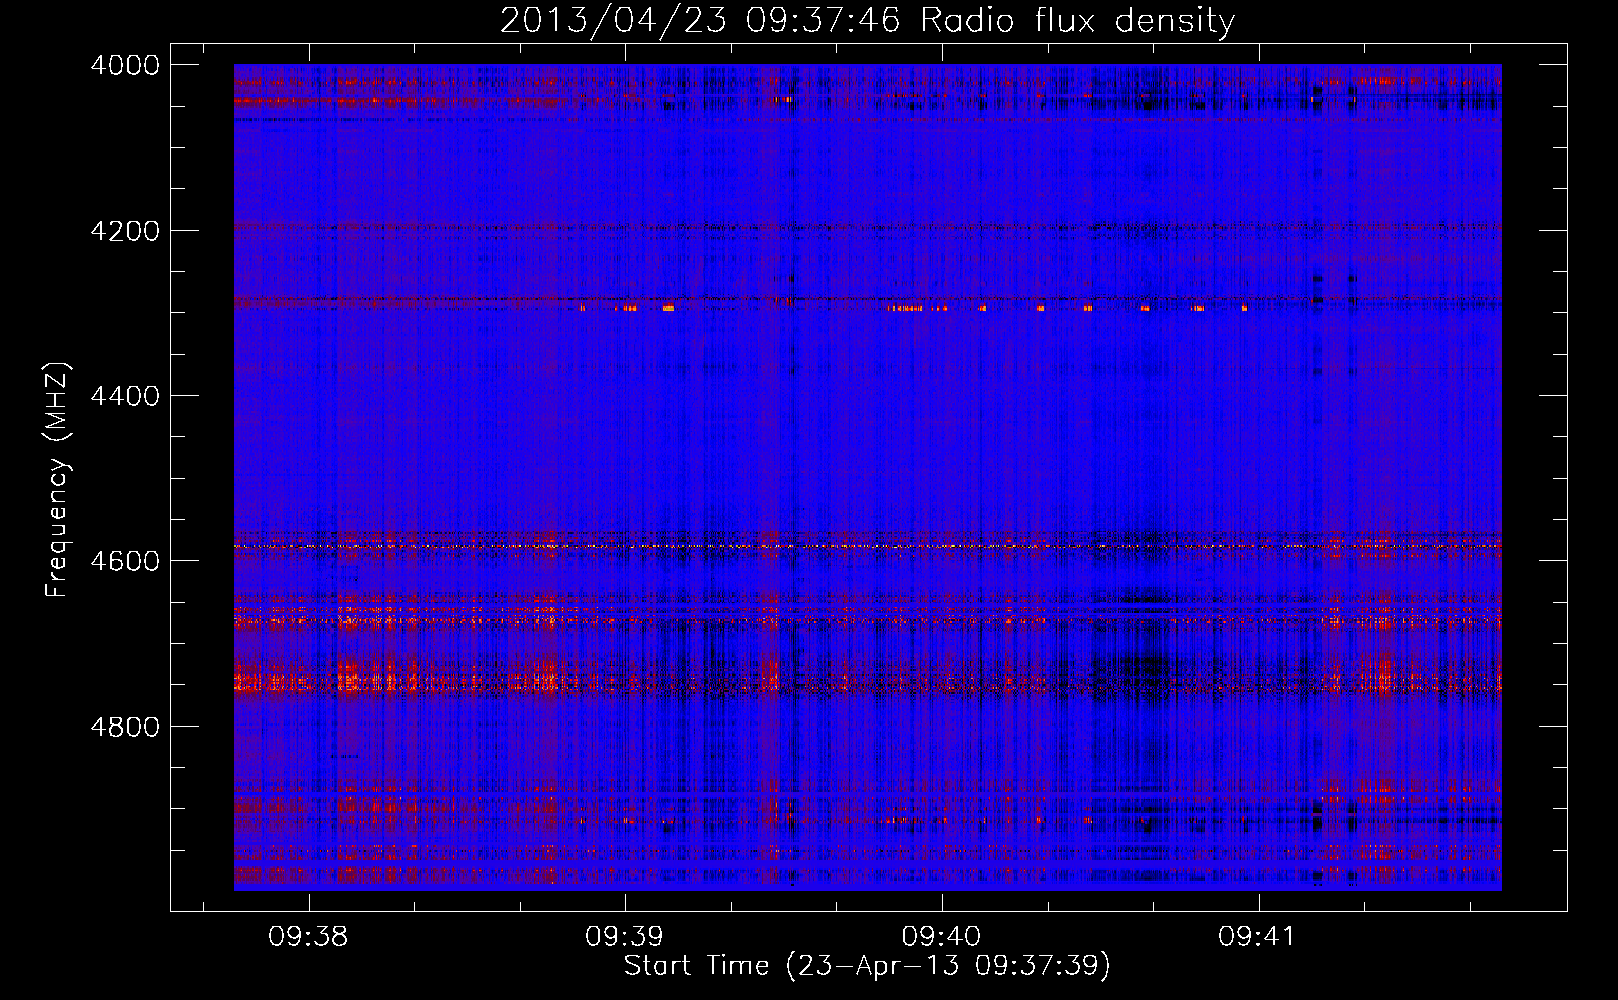This screenshot has height=1000, width=1618.
Task: Select the 4400 frequency axis label
Action: coord(124,396)
